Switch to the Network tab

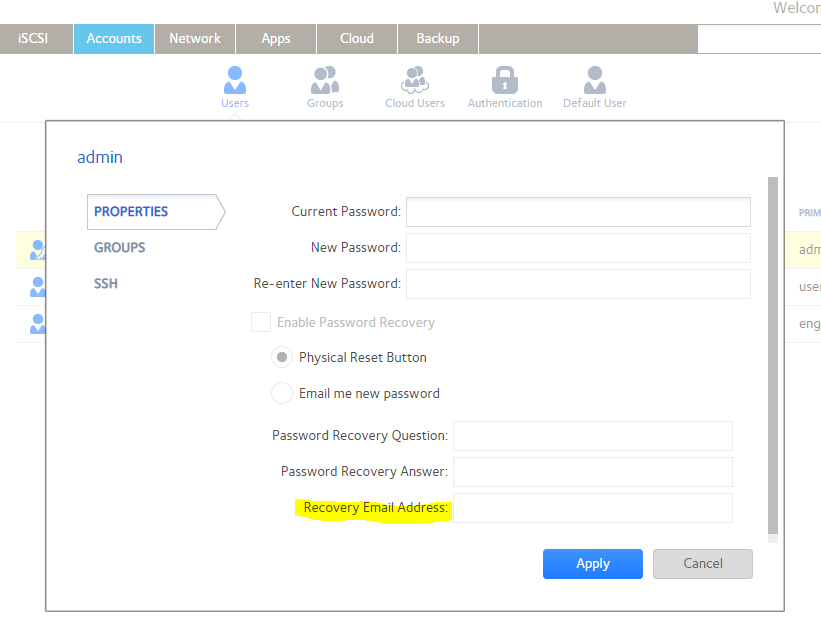(x=195, y=39)
